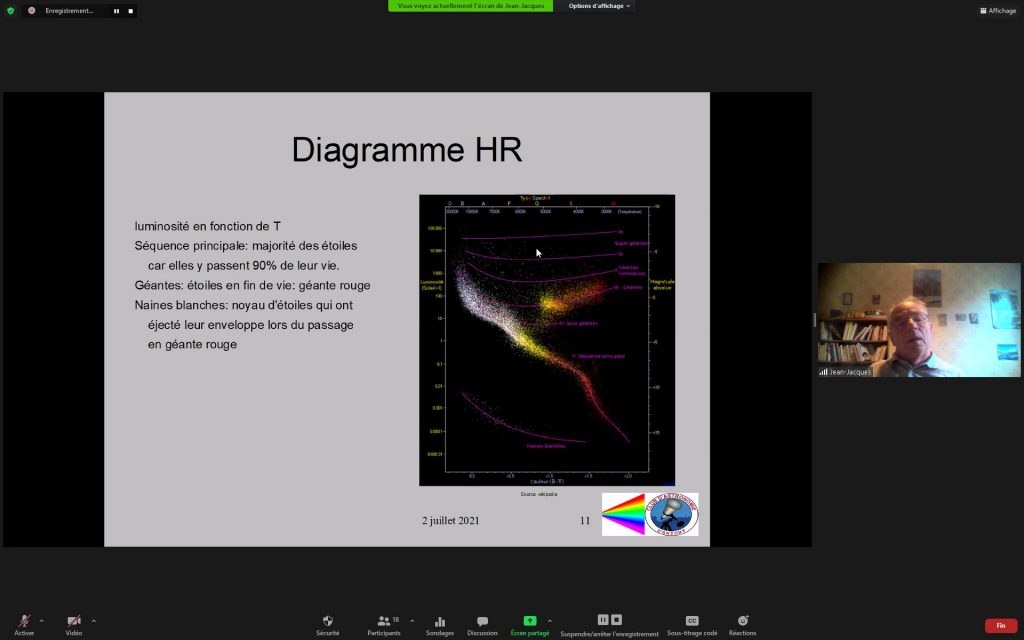Start camera with the Vidéo button
The width and height of the screenshot is (1024, 640).
[x=74, y=624]
